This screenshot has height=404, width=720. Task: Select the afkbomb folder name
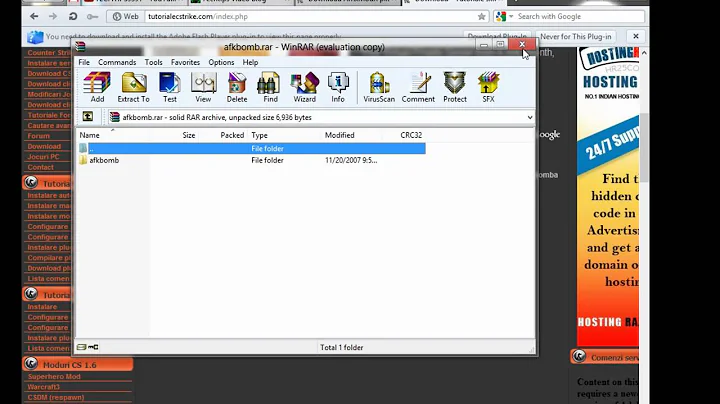coord(104,160)
